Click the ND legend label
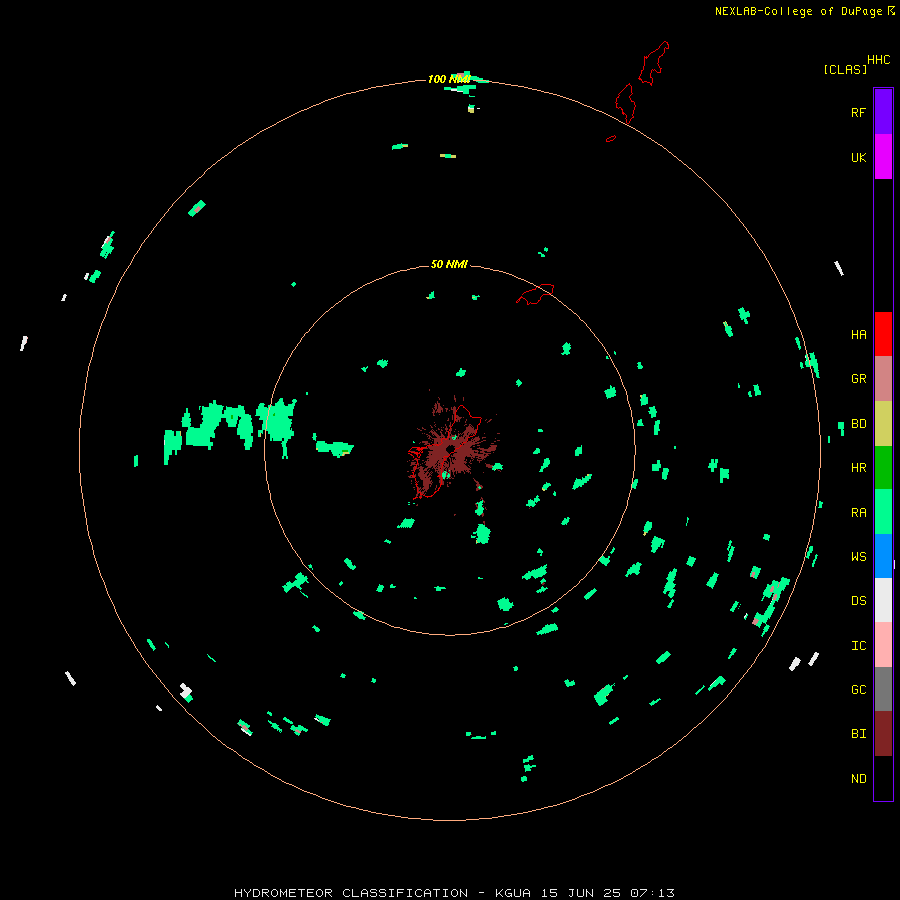 [x=858, y=778]
